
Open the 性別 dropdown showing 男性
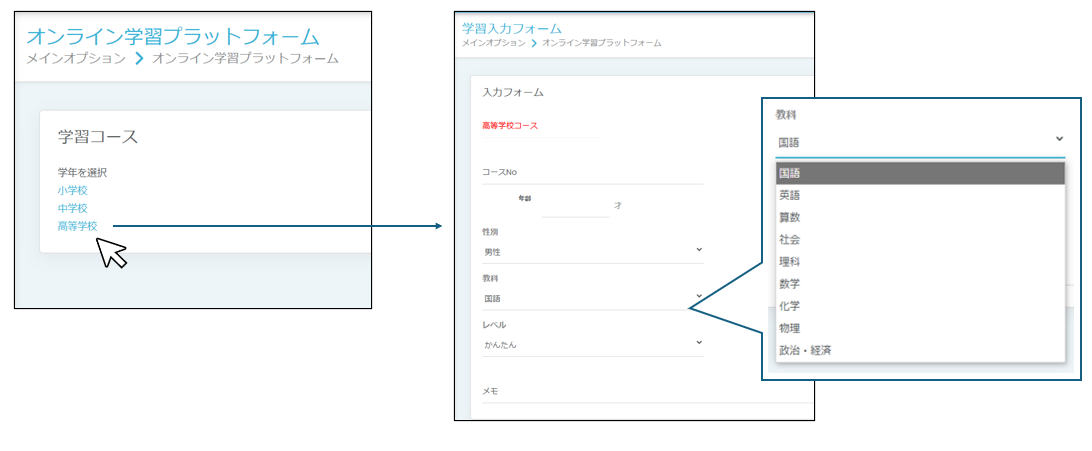tap(593, 252)
